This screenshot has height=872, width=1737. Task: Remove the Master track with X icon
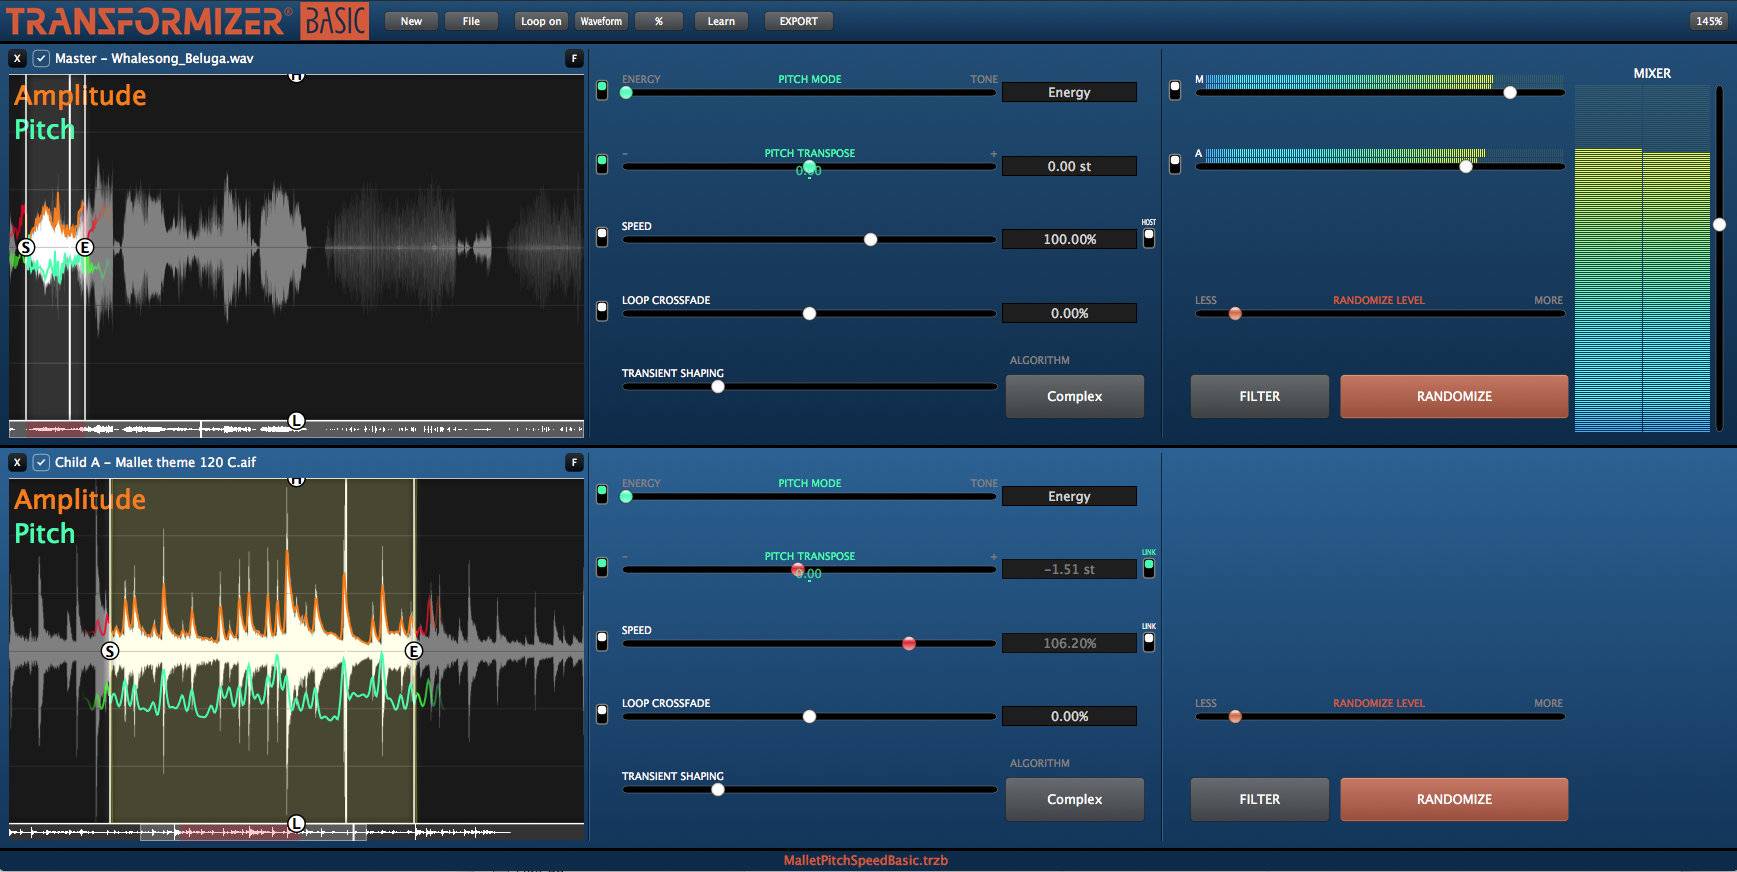[x=17, y=59]
